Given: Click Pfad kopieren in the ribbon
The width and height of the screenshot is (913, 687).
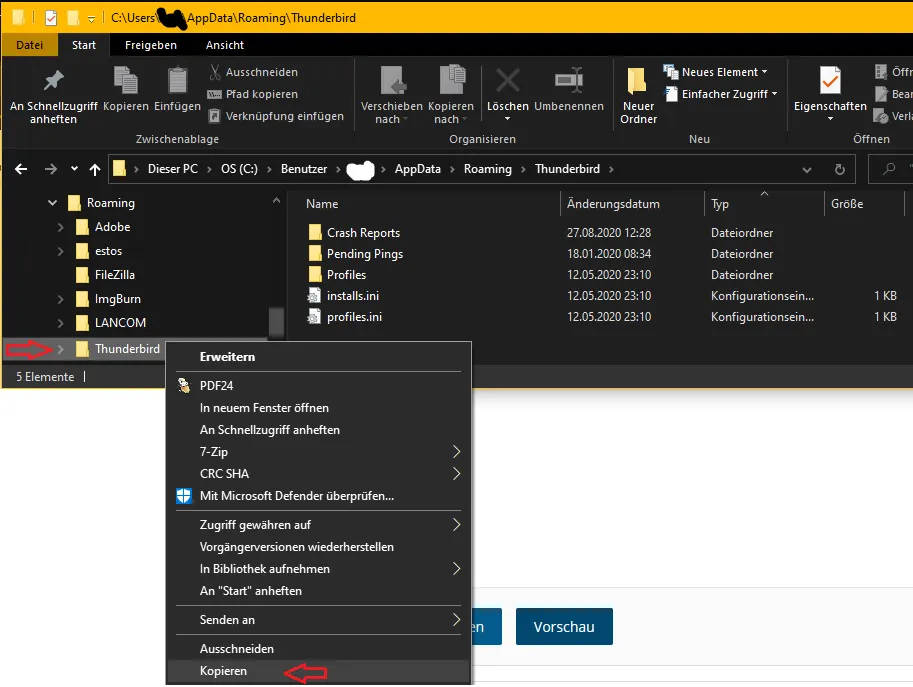Looking at the screenshot, I should [x=253, y=94].
